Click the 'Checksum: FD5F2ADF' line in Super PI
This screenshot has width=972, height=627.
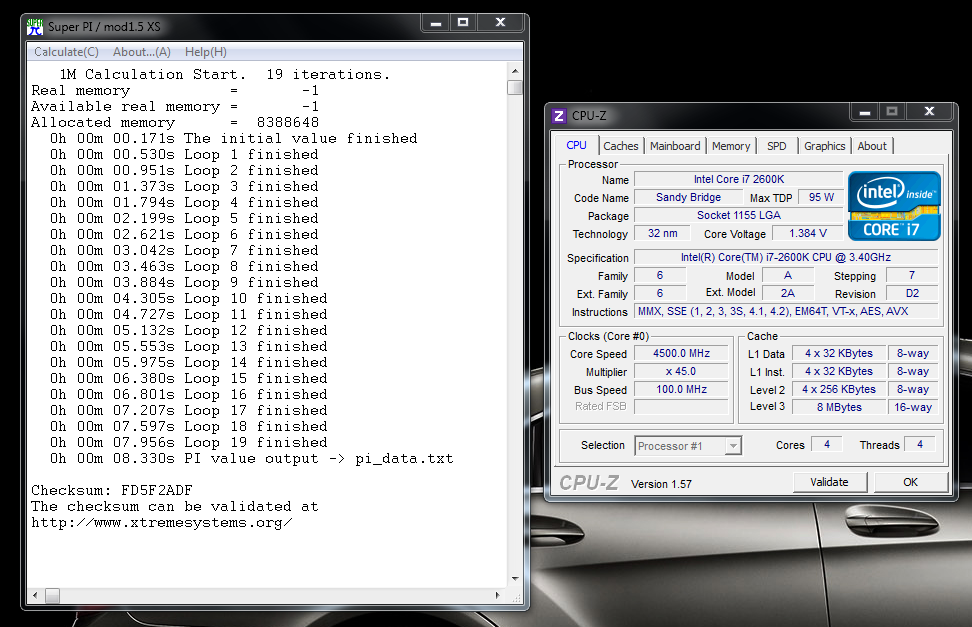(112, 491)
